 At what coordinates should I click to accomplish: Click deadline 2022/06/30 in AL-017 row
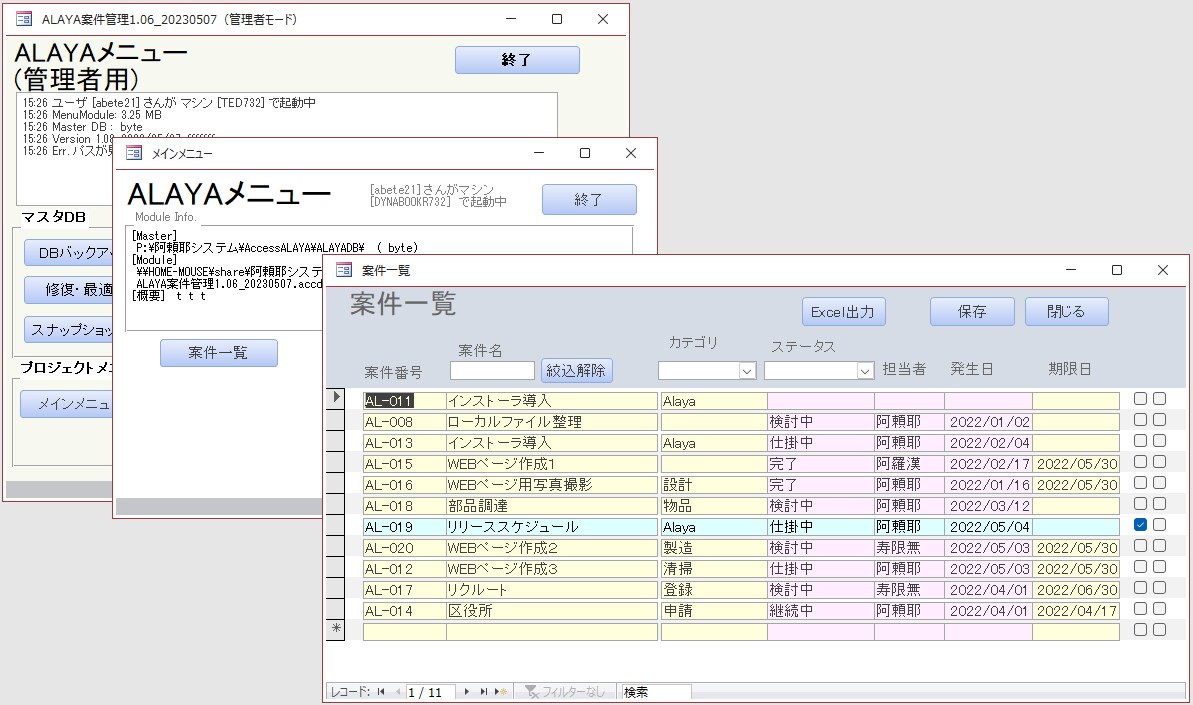[x=1076, y=590]
